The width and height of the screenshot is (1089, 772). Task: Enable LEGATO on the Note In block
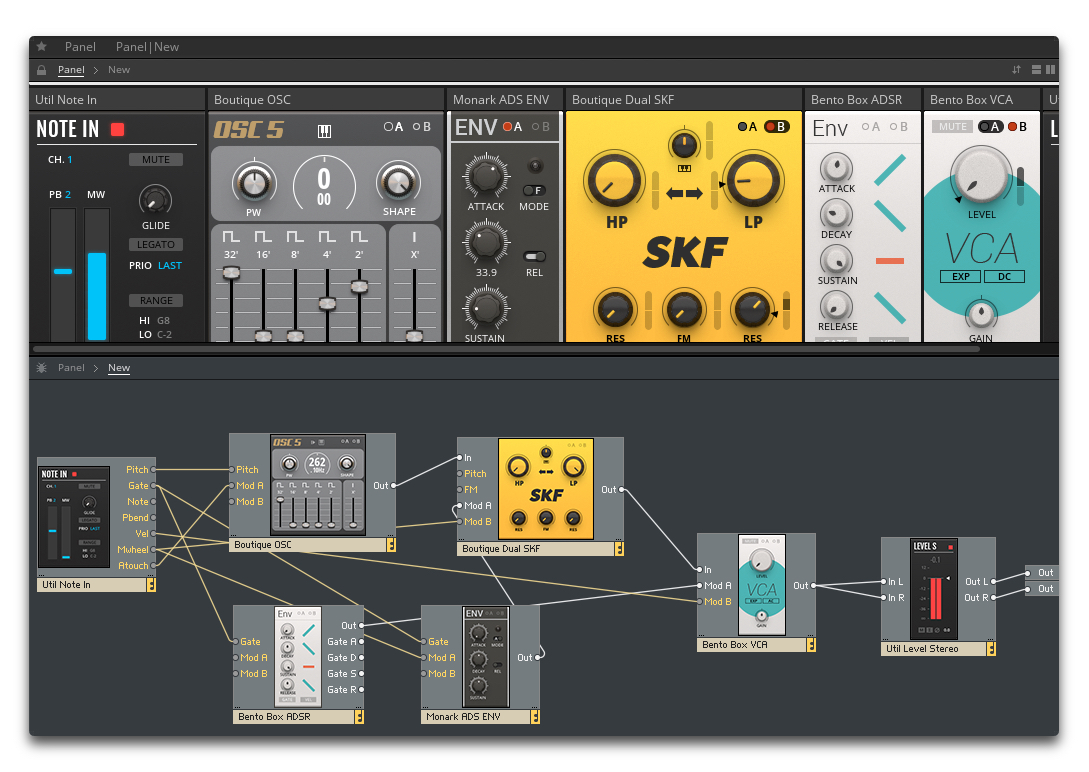click(155, 244)
